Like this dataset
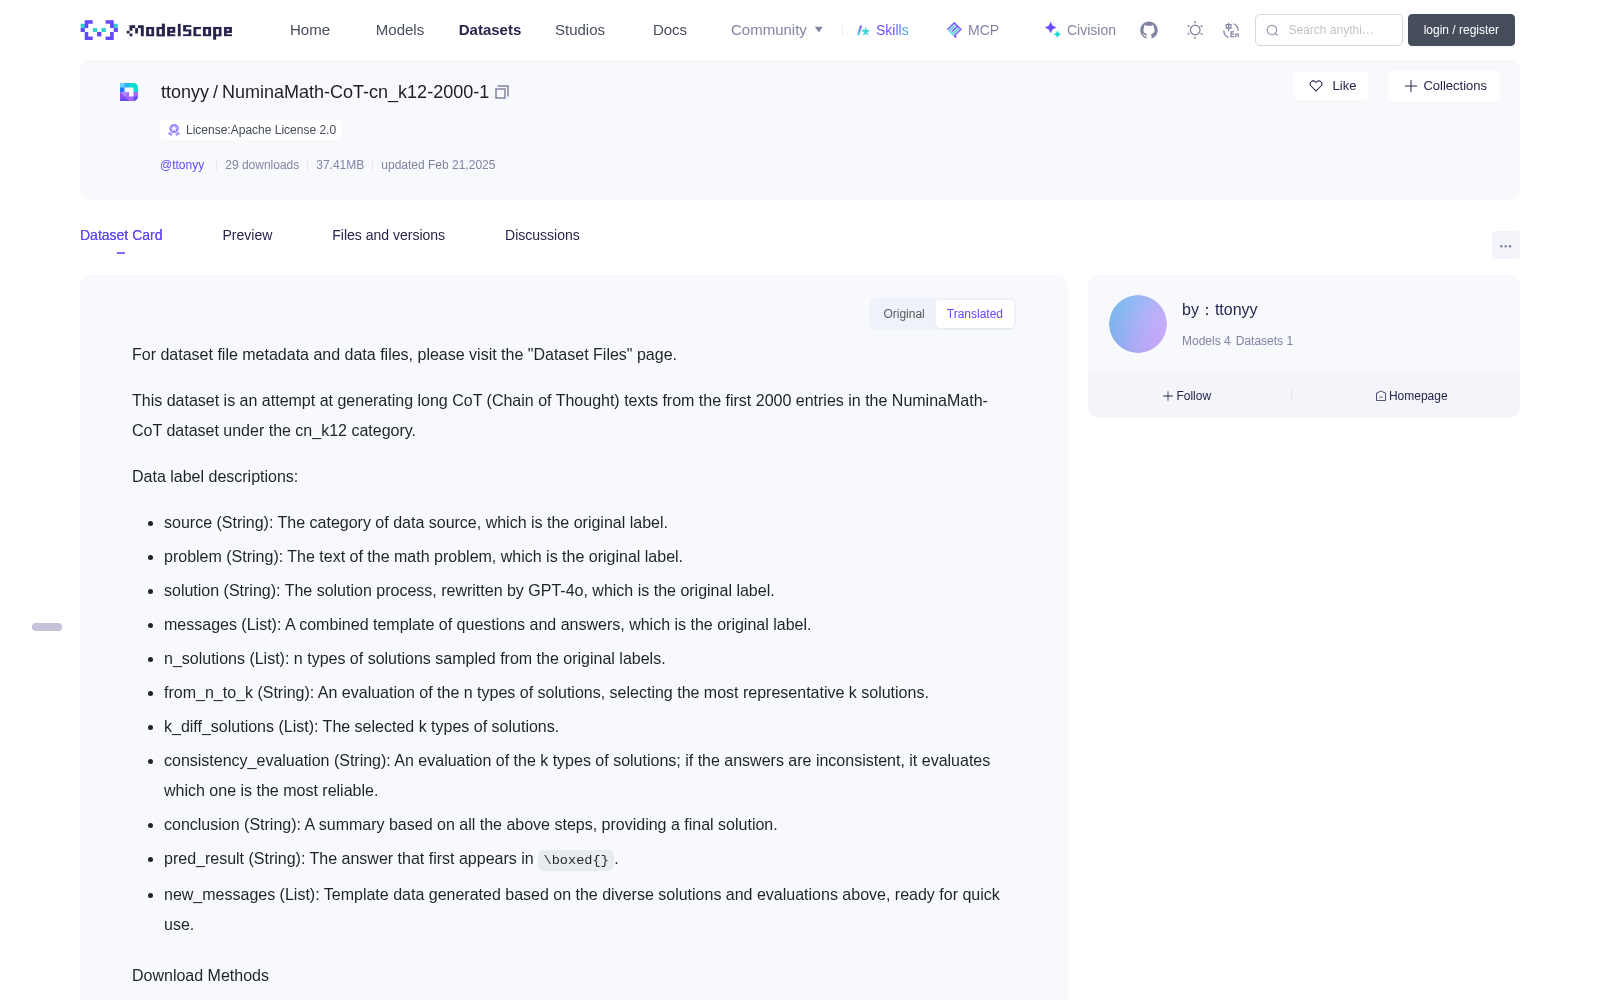Screen dimensions: 1600x1000 pyautogui.click(x=1331, y=86)
